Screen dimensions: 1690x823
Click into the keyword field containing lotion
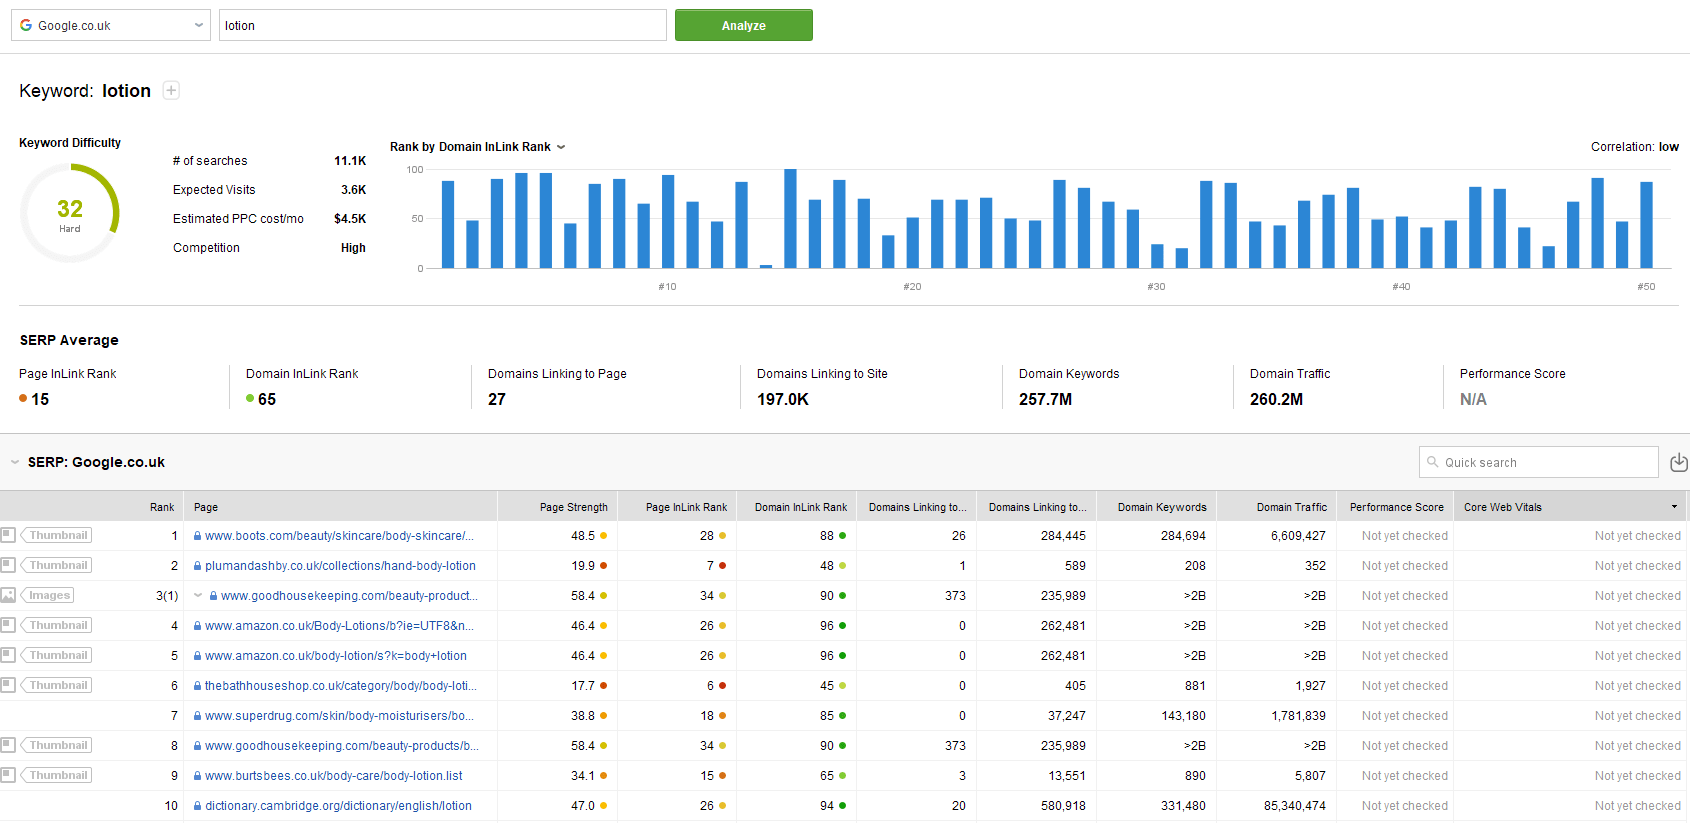coord(443,25)
